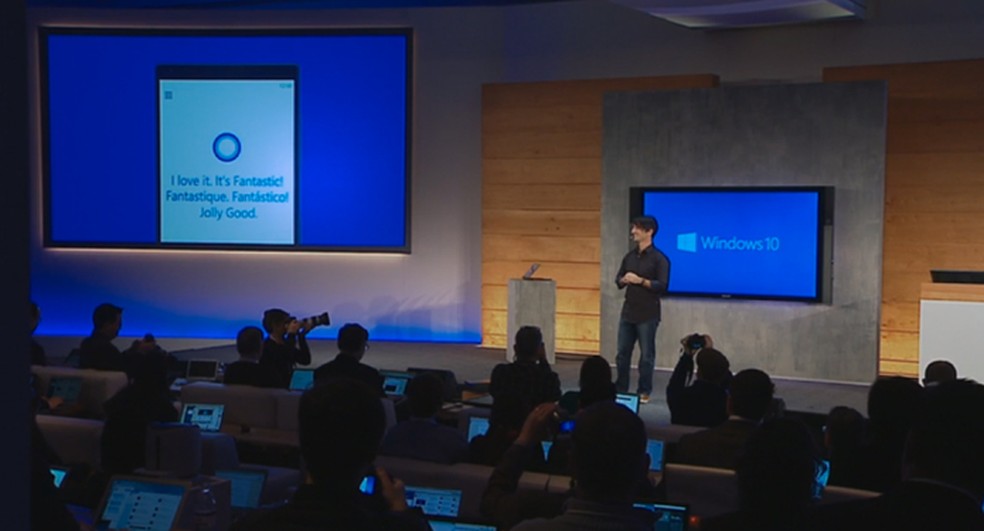Click the text "I love it. It's Fantastic!"

(x=227, y=181)
